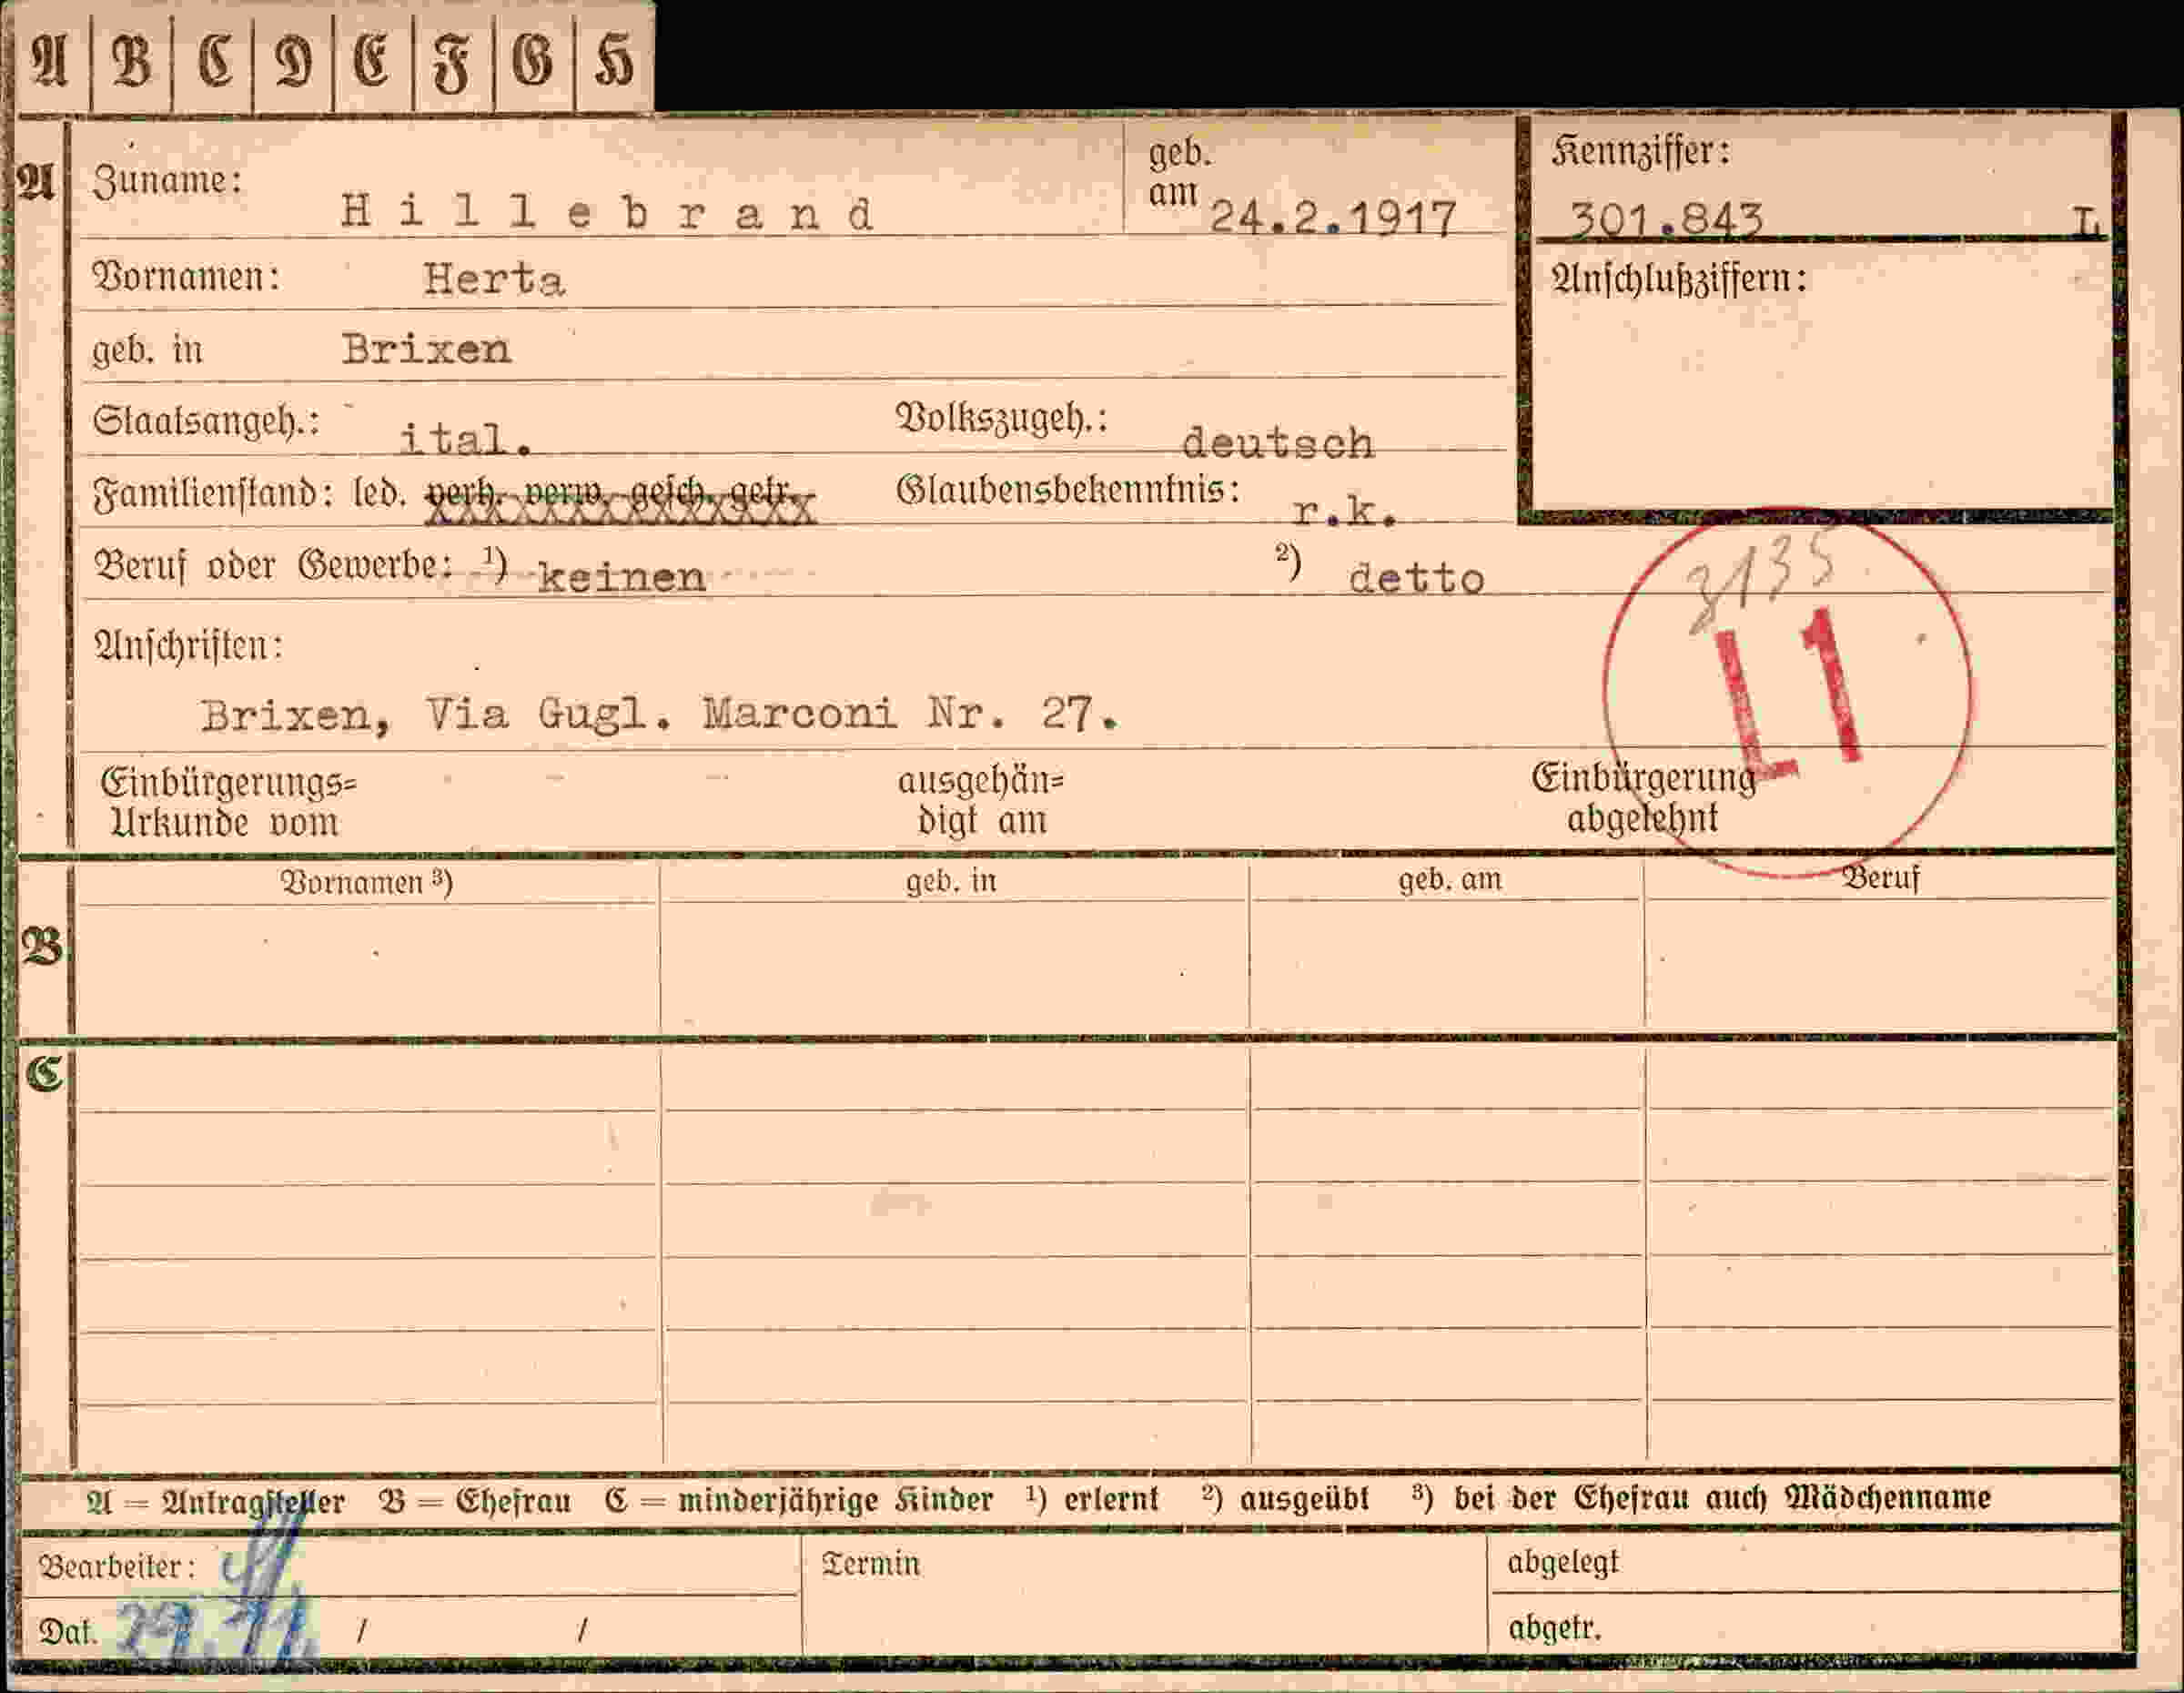Click the surname 'Hillebrand'
Screen dimensions: 2184x1693
click(x=608, y=212)
